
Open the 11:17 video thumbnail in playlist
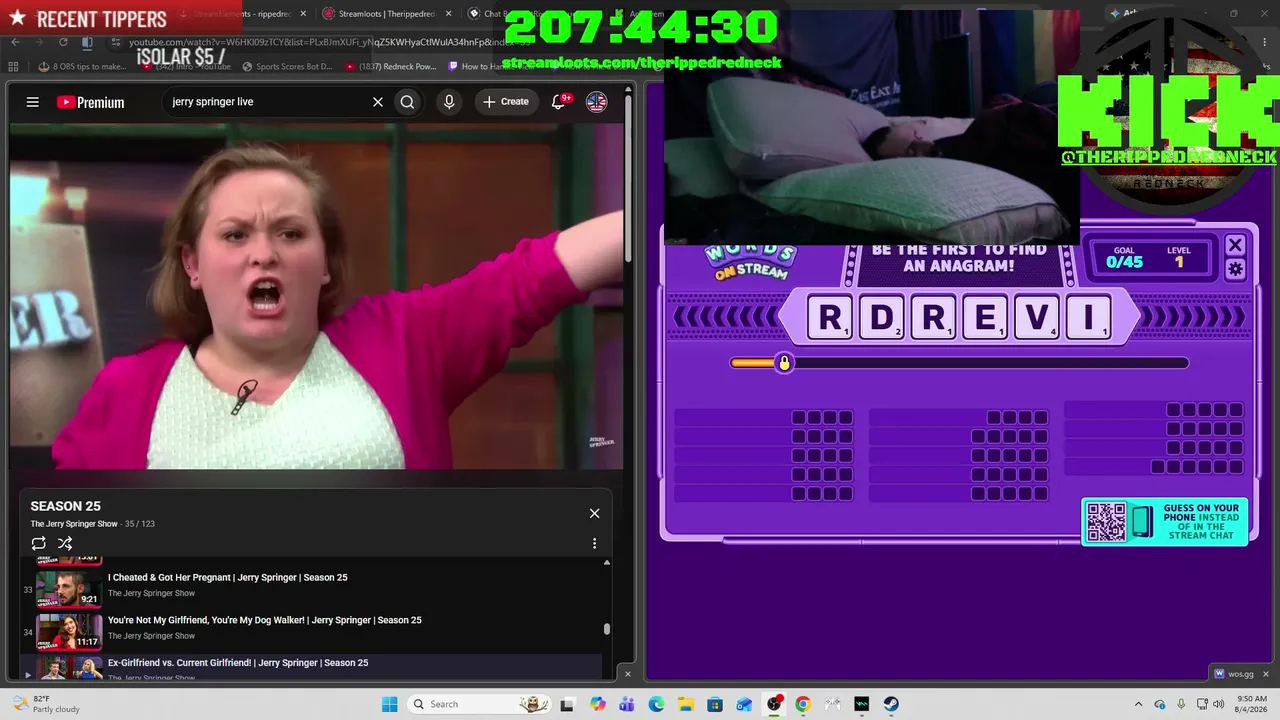coord(69,632)
